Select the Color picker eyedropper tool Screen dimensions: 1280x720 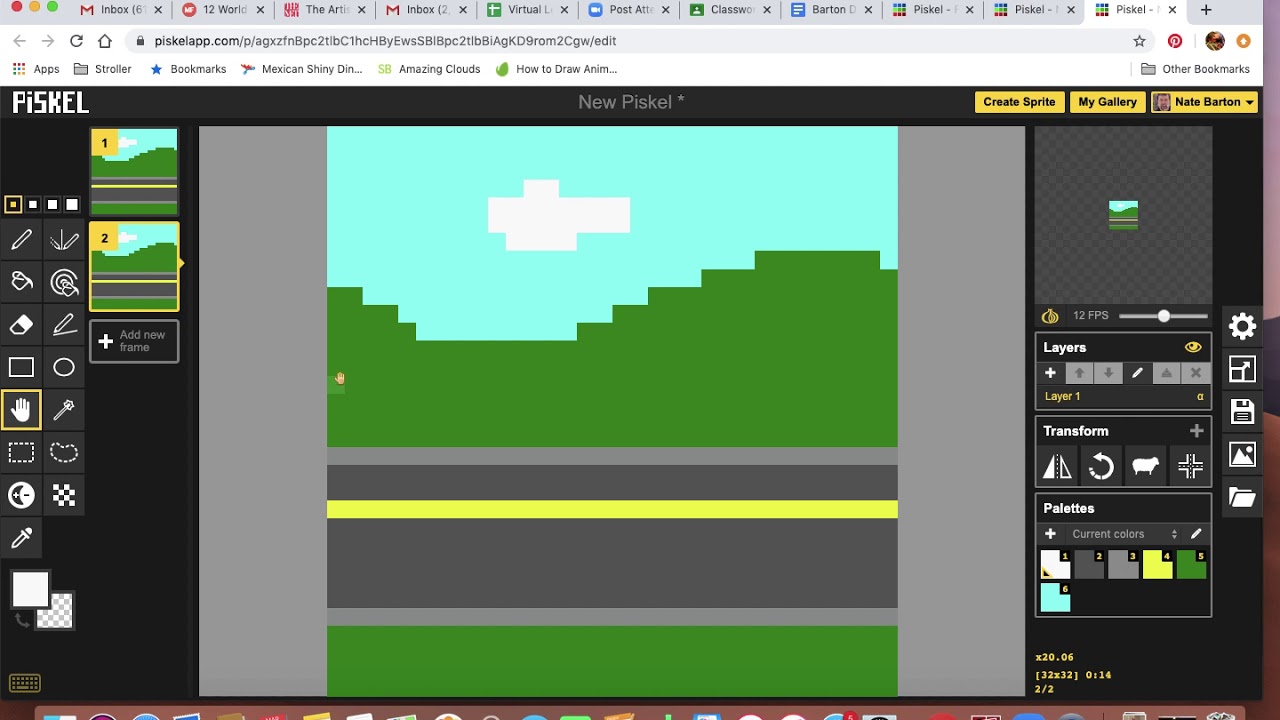pos(21,538)
